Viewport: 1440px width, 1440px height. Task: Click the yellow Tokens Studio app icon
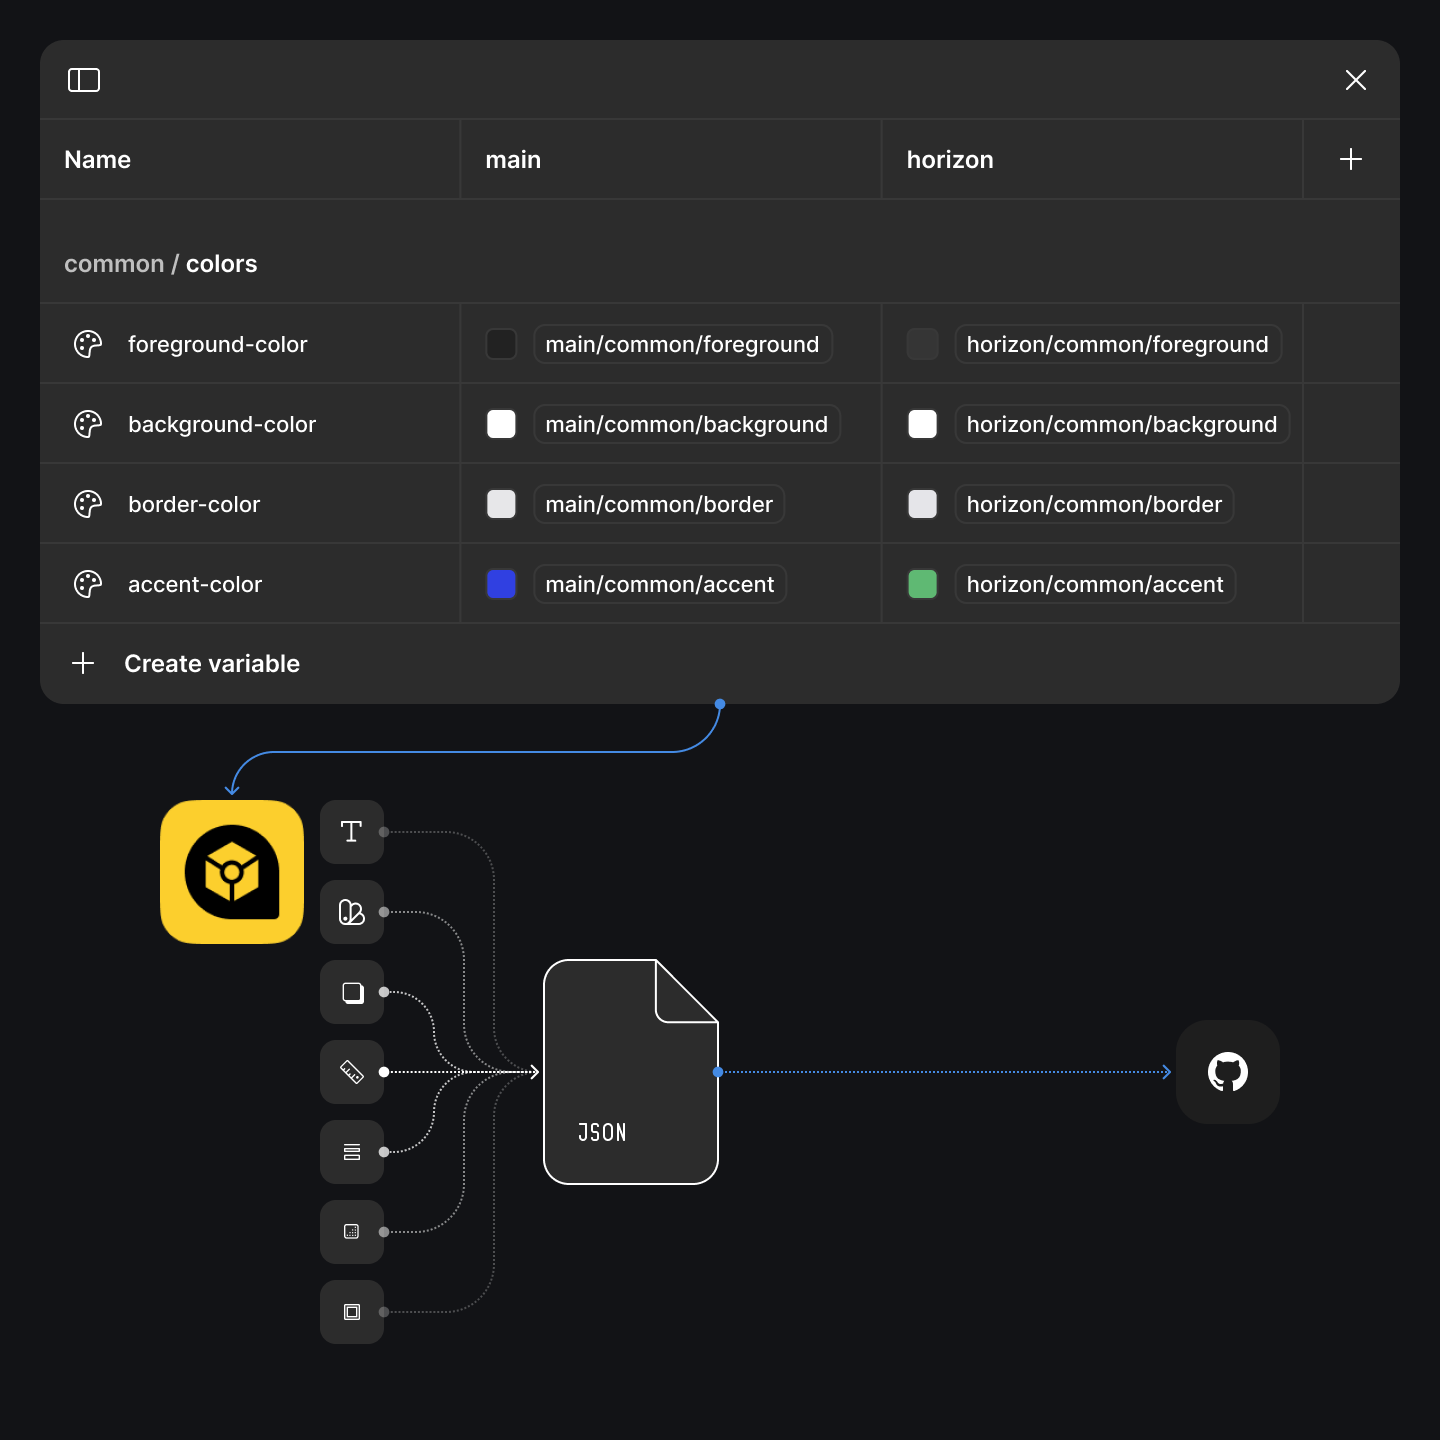point(231,871)
